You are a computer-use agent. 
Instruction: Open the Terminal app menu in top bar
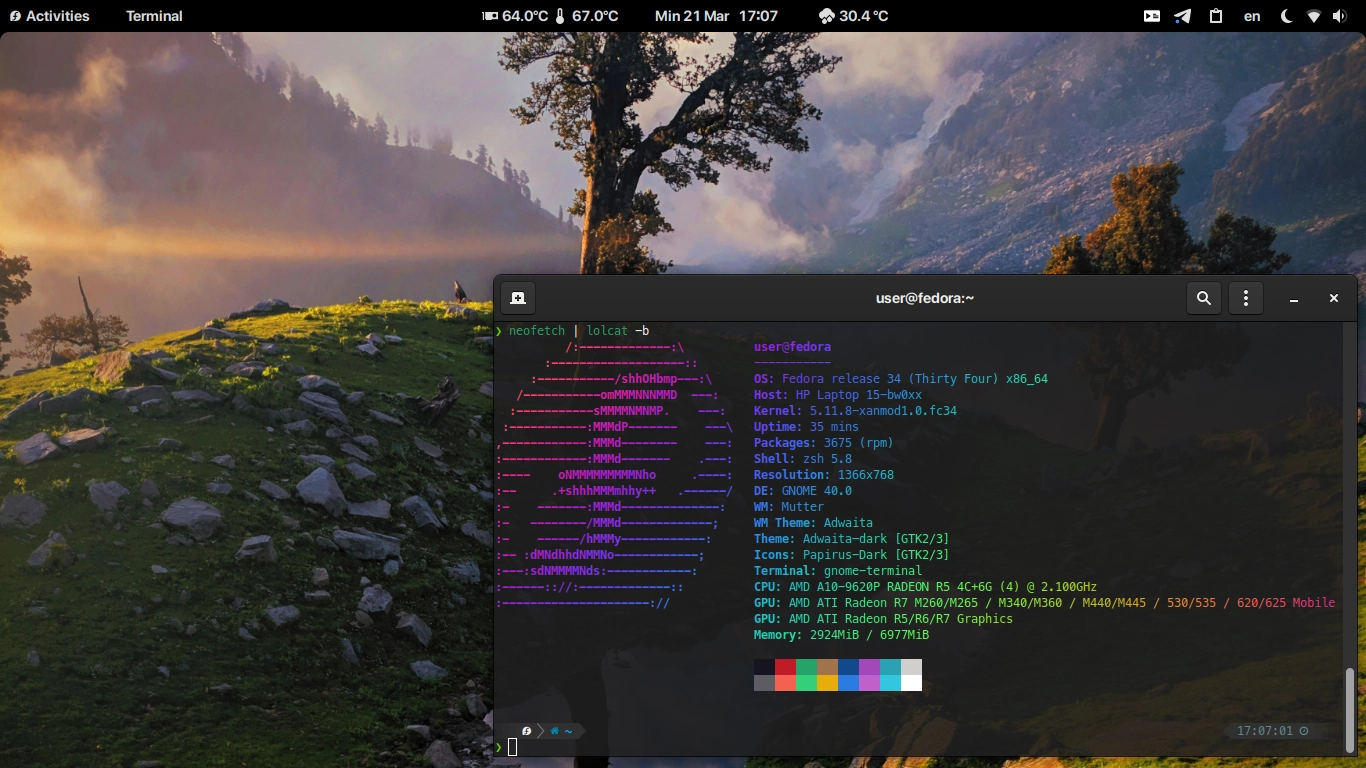pos(154,16)
